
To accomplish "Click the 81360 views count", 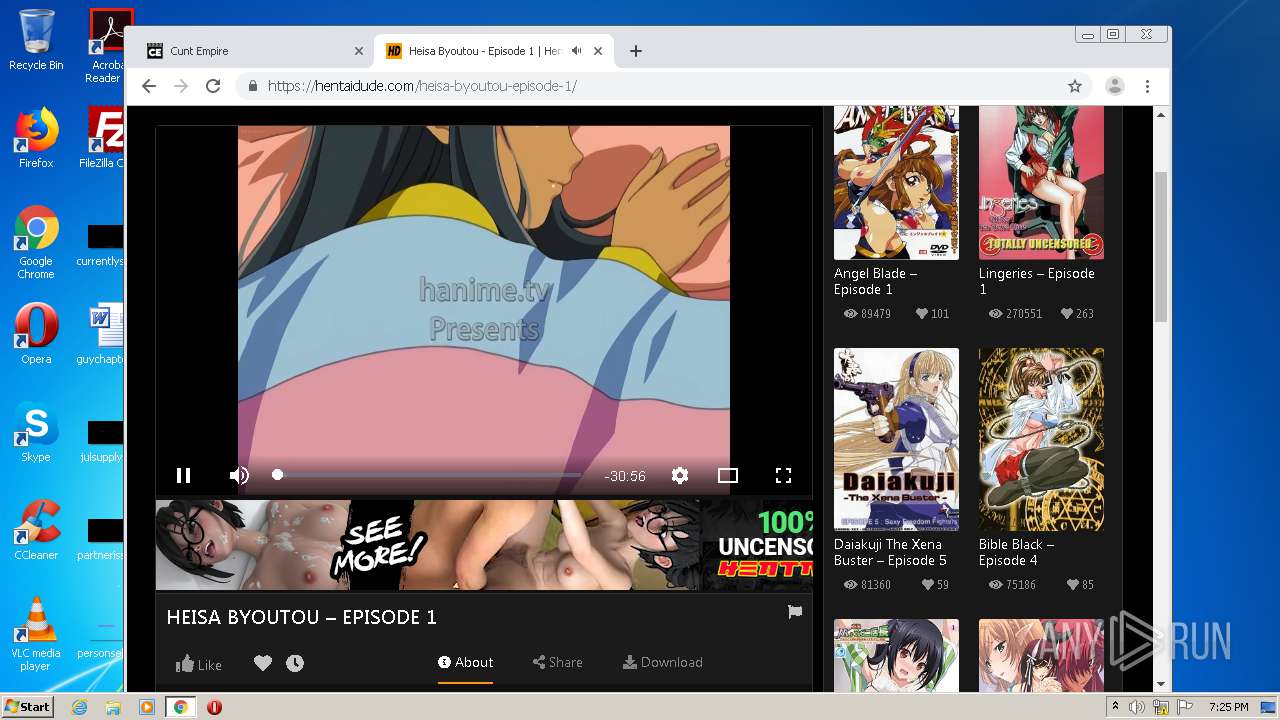I will [x=867, y=584].
